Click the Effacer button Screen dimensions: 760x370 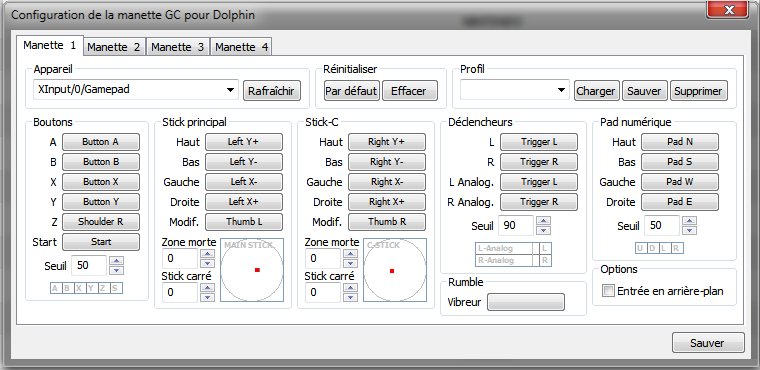click(409, 91)
